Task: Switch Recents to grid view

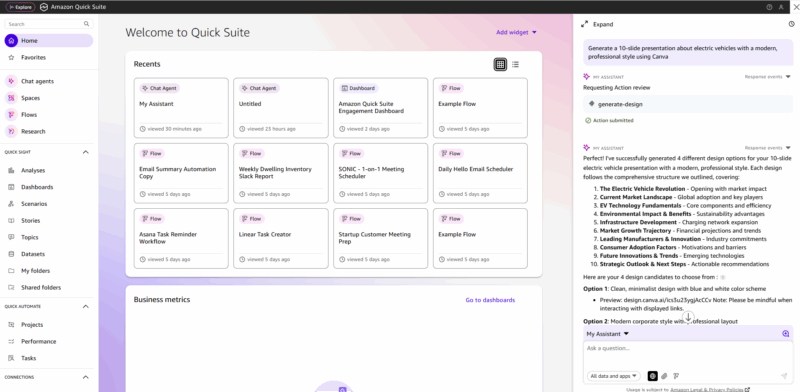Action: 501,64
